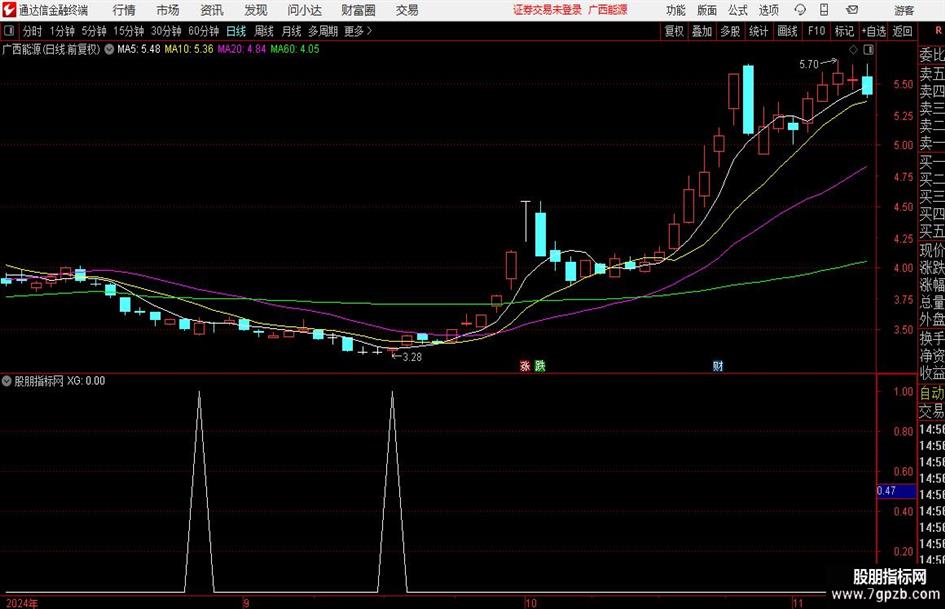This screenshot has width=945, height=609.
Task: Open the F10 company info button
Action: point(816,31)
